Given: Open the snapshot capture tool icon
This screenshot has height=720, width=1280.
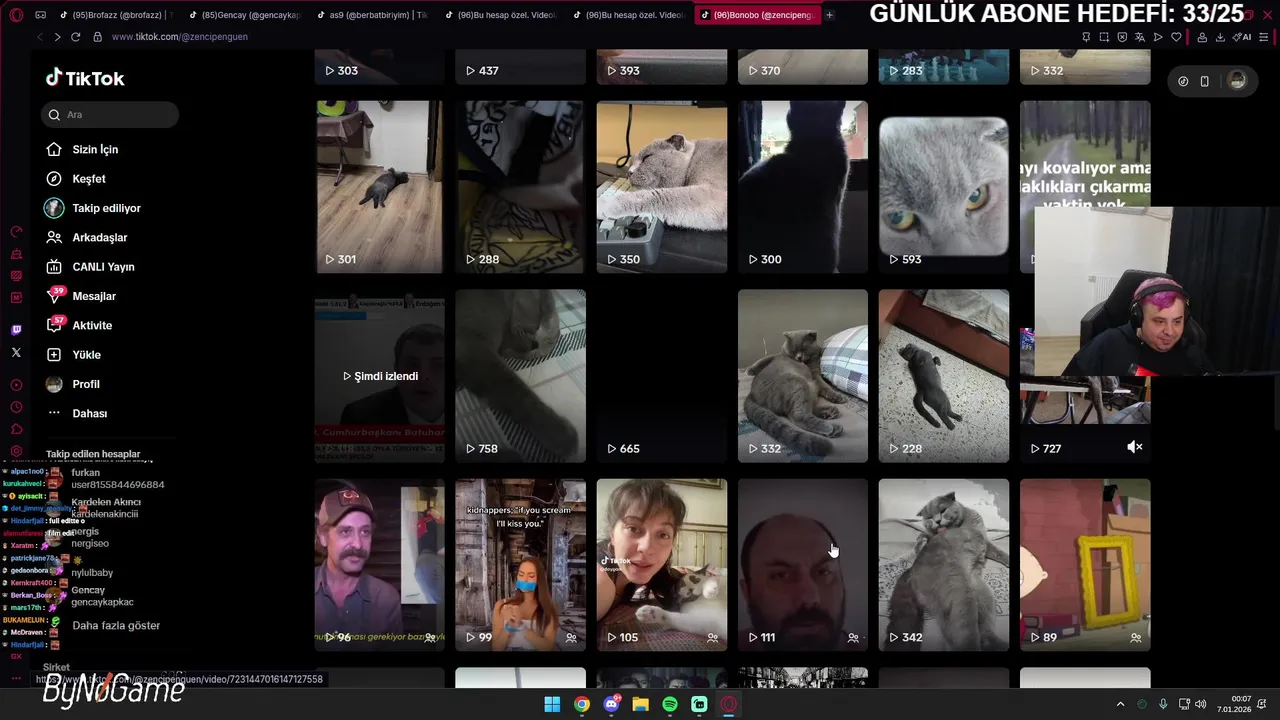Looking at the screenshot, I should coord(1104,37).
